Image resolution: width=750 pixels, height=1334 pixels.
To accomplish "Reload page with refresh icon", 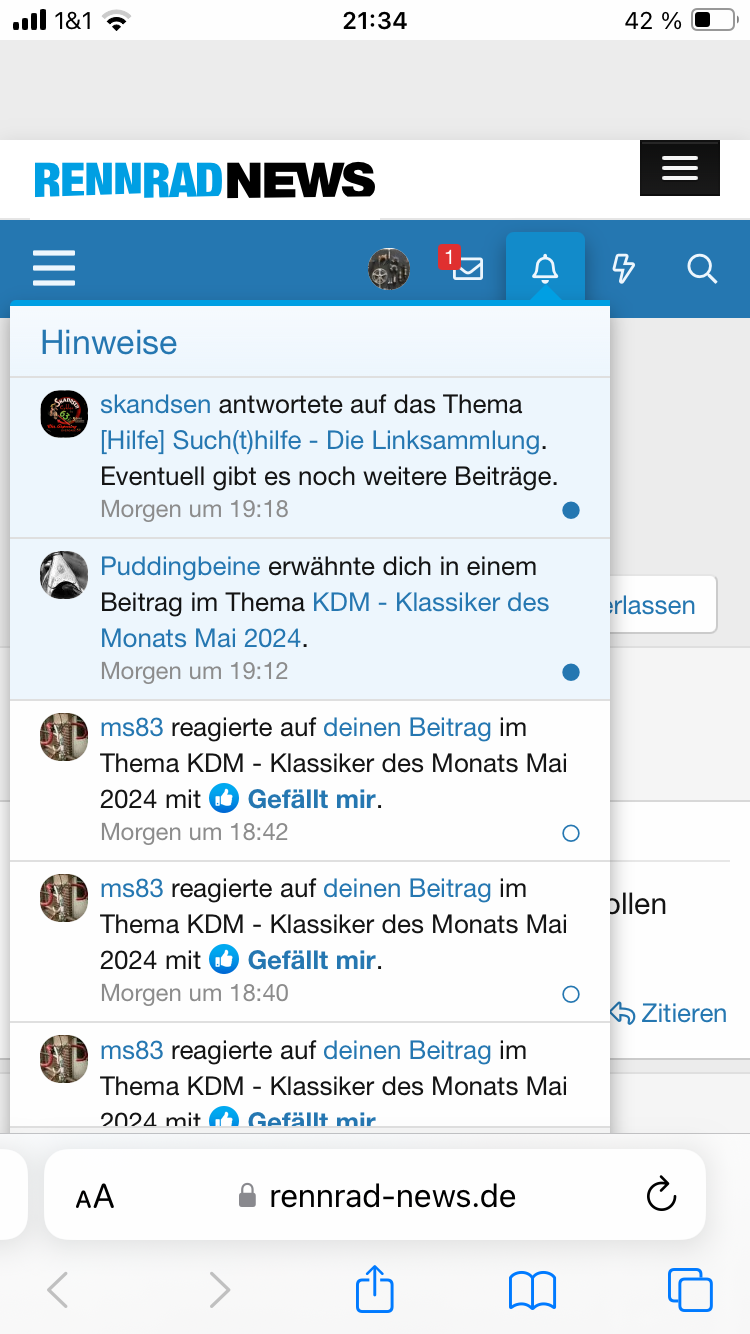I will click(x=661, y=1195).
